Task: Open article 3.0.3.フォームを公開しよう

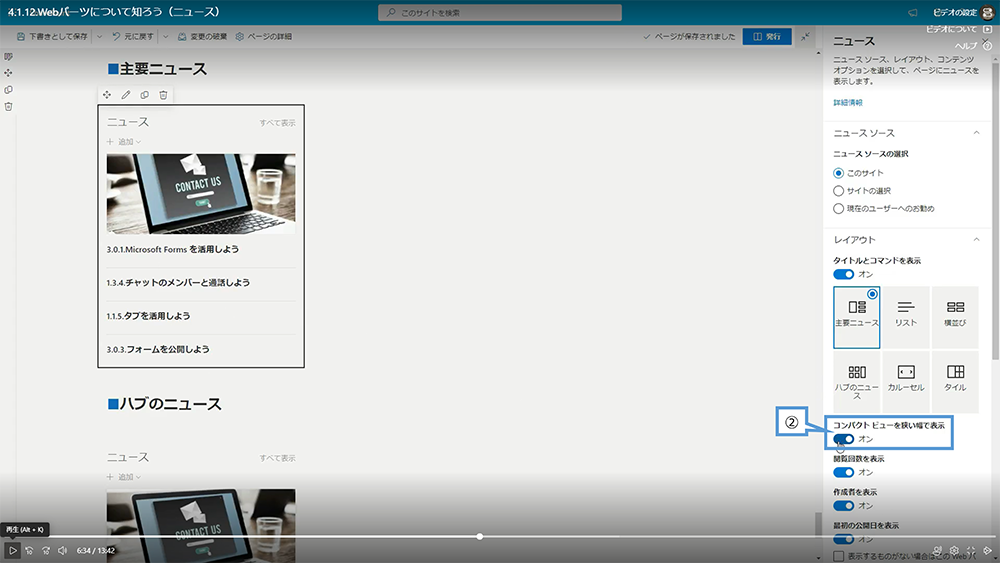Action: 158,349
